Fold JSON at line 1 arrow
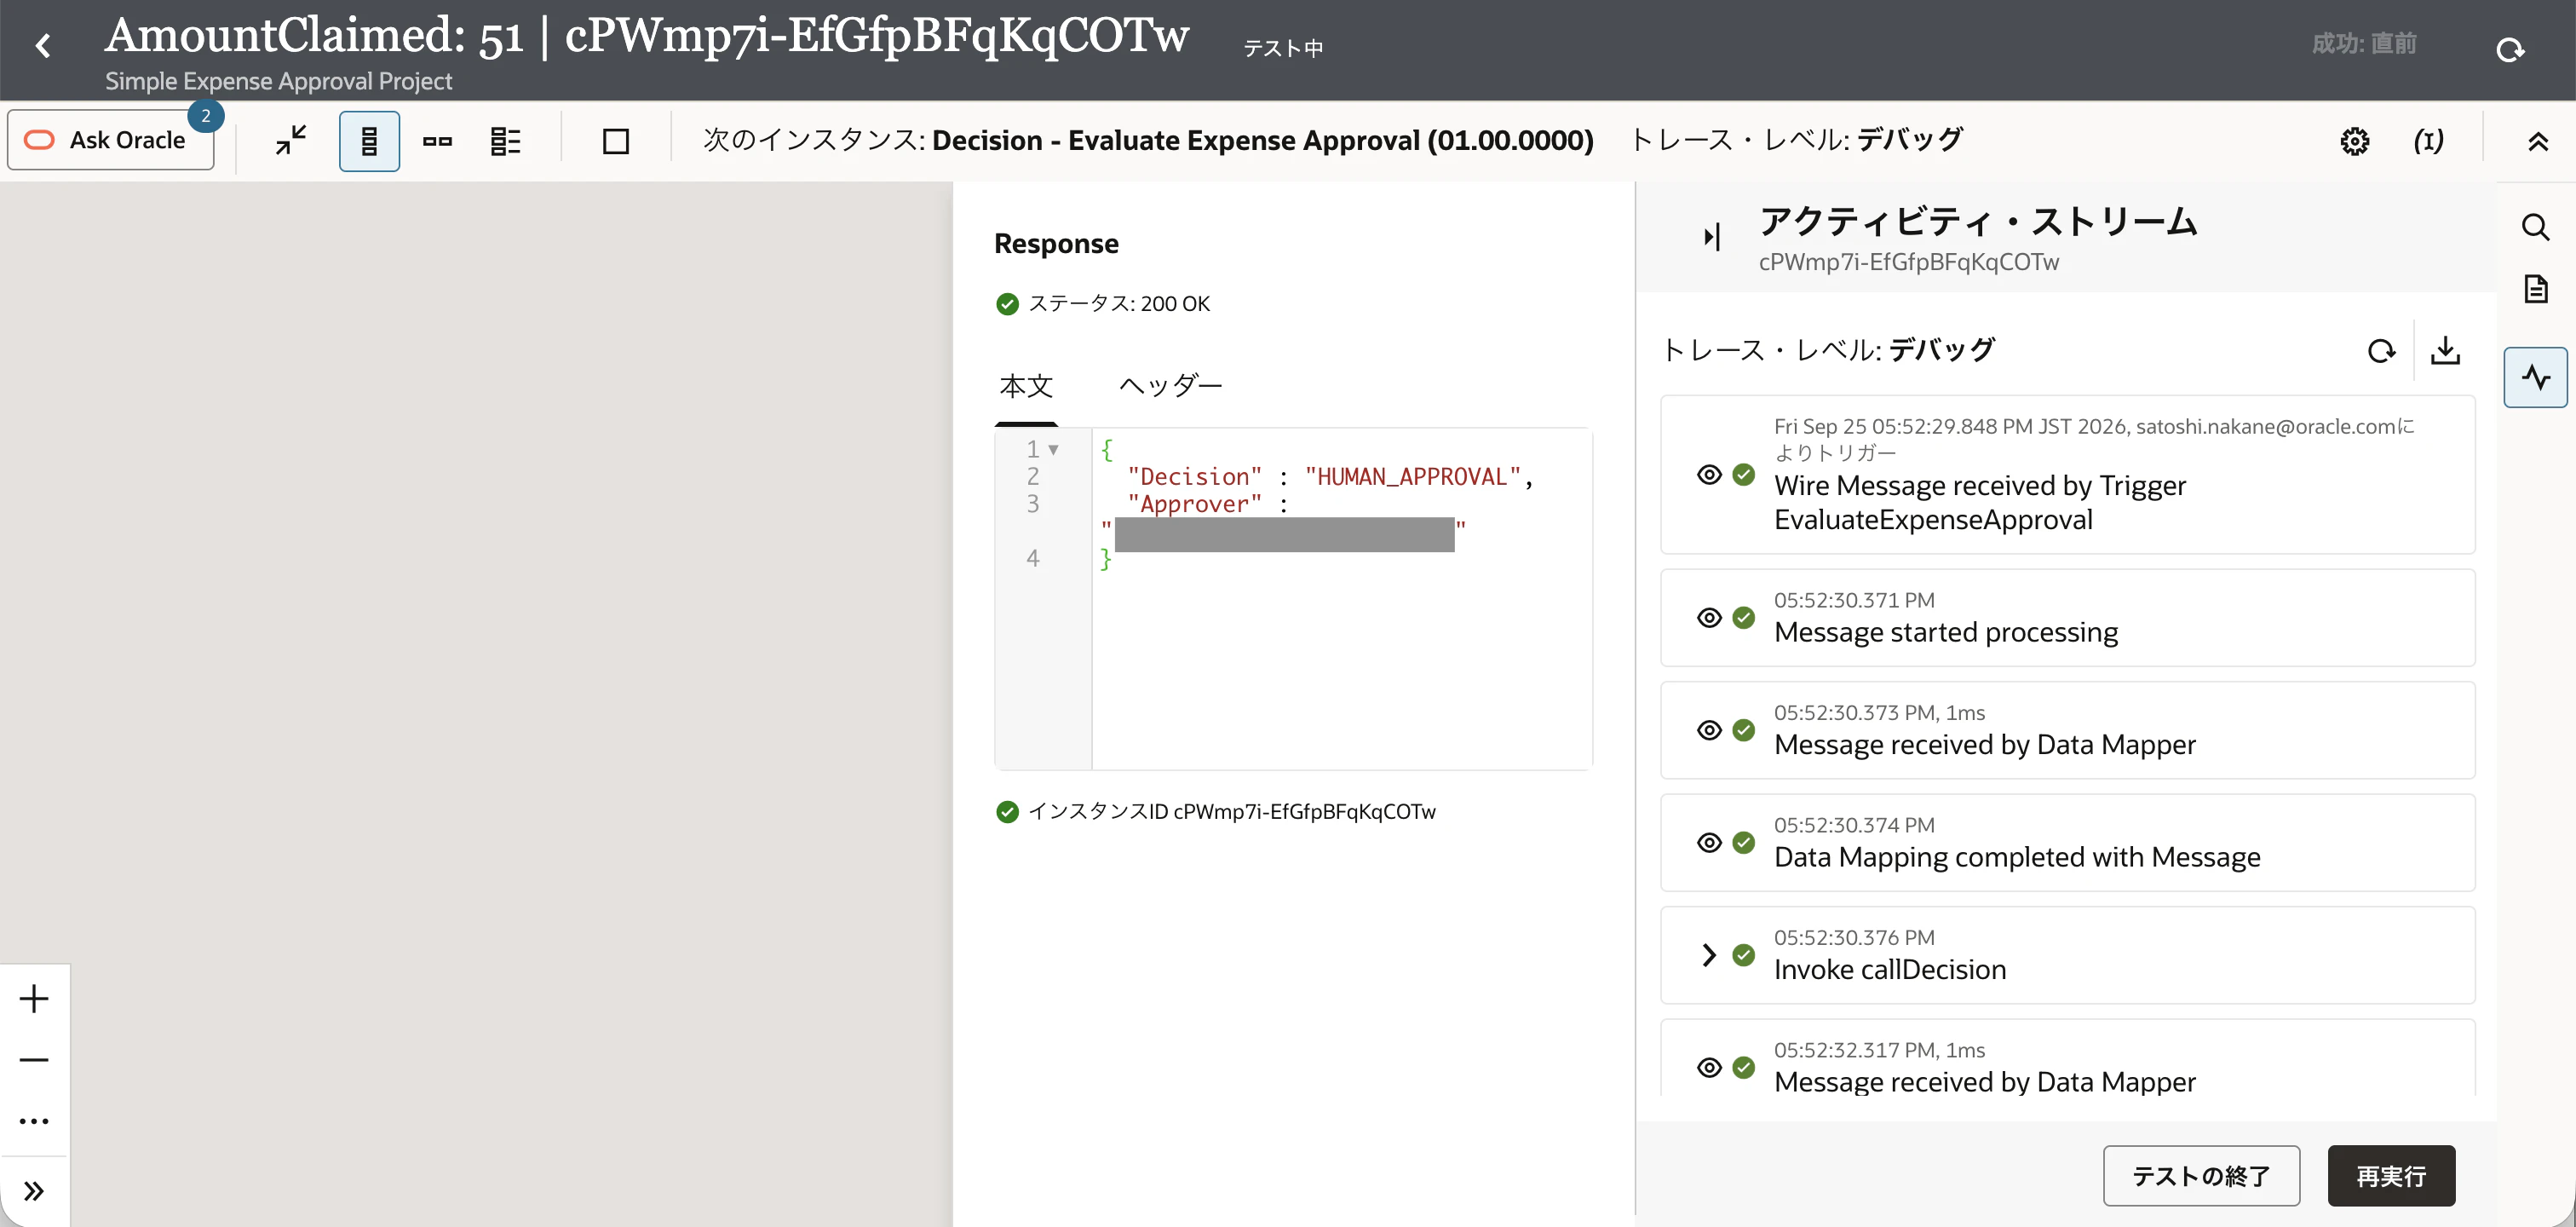The width and height of the screenshot is (2576, 1227). tap(1053, 450)
